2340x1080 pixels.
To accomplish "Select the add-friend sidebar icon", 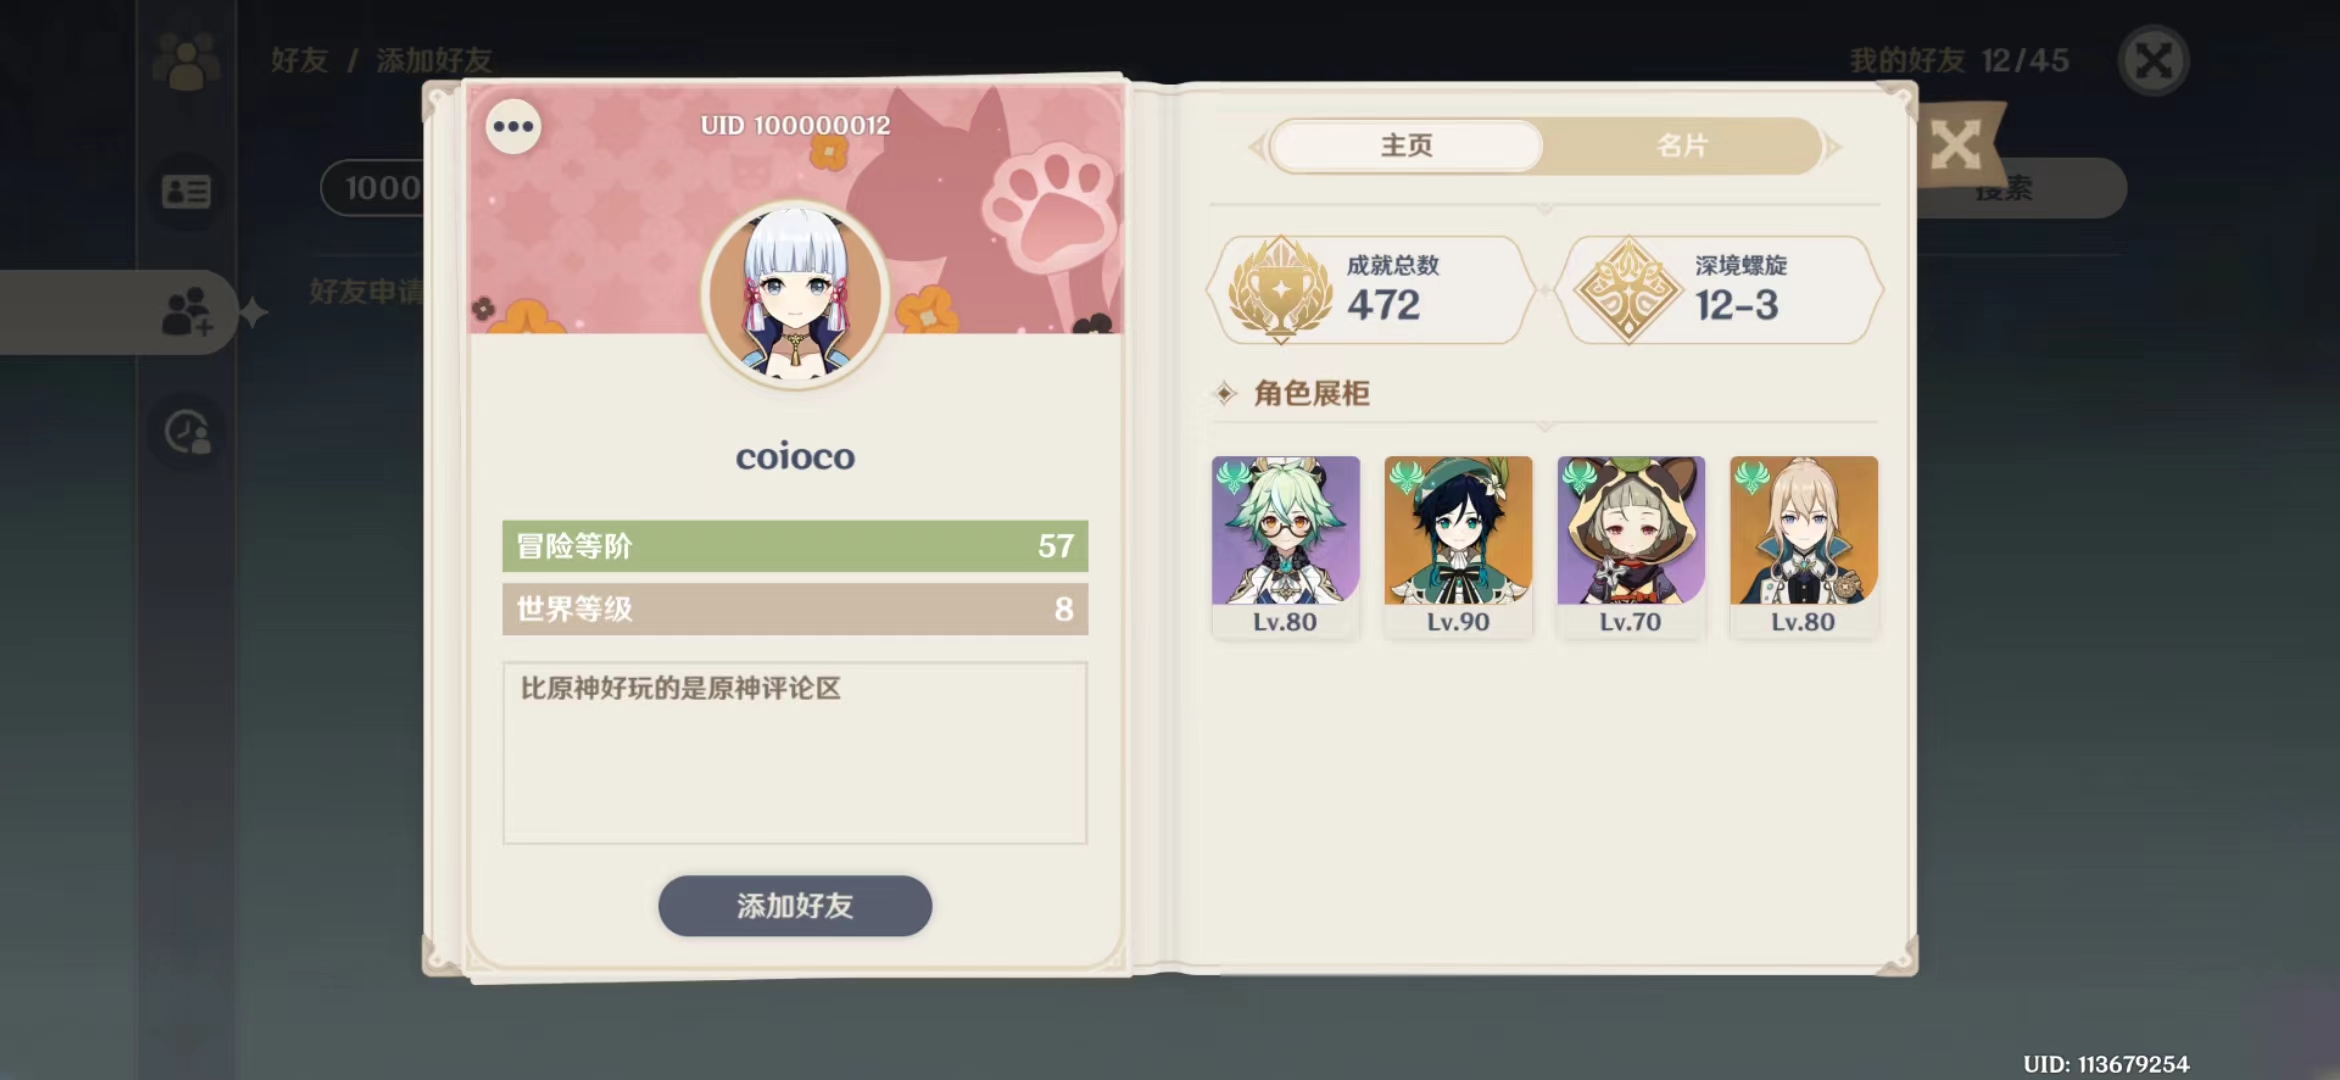I will (x=188, y=312).
